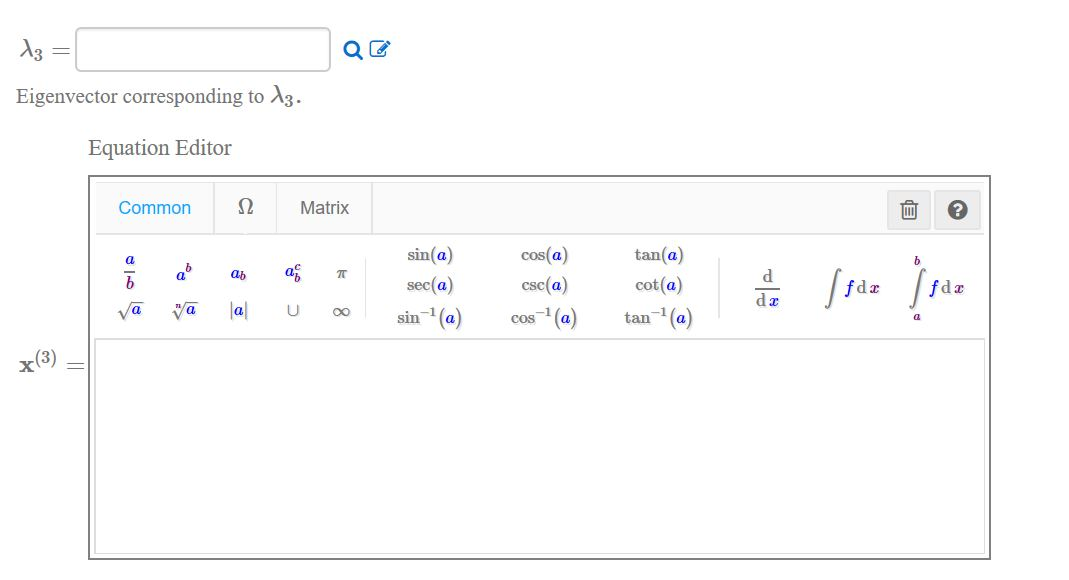Screen dimensions: 1069x580
Task: Open the equation edit tool next to lambda field
Action: [378, 46]
